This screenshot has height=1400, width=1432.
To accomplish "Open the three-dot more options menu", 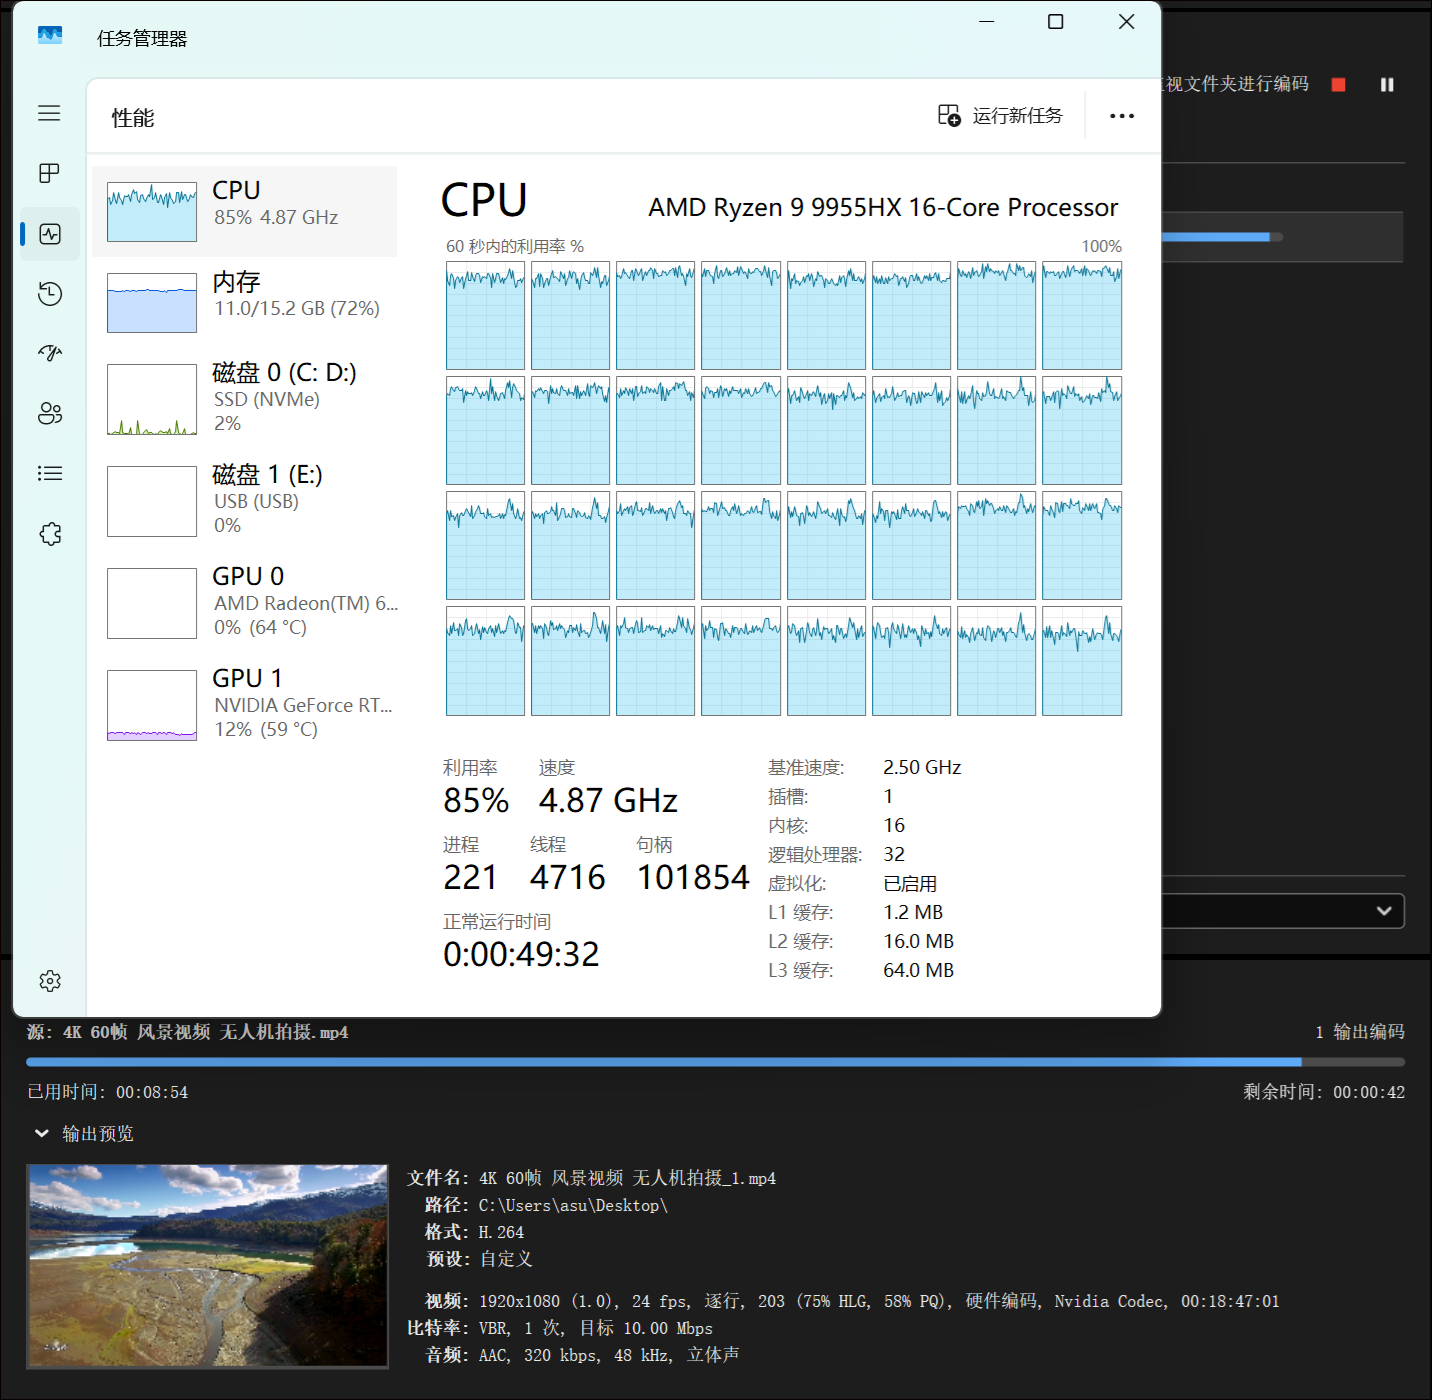I will tap(1122, 116).
